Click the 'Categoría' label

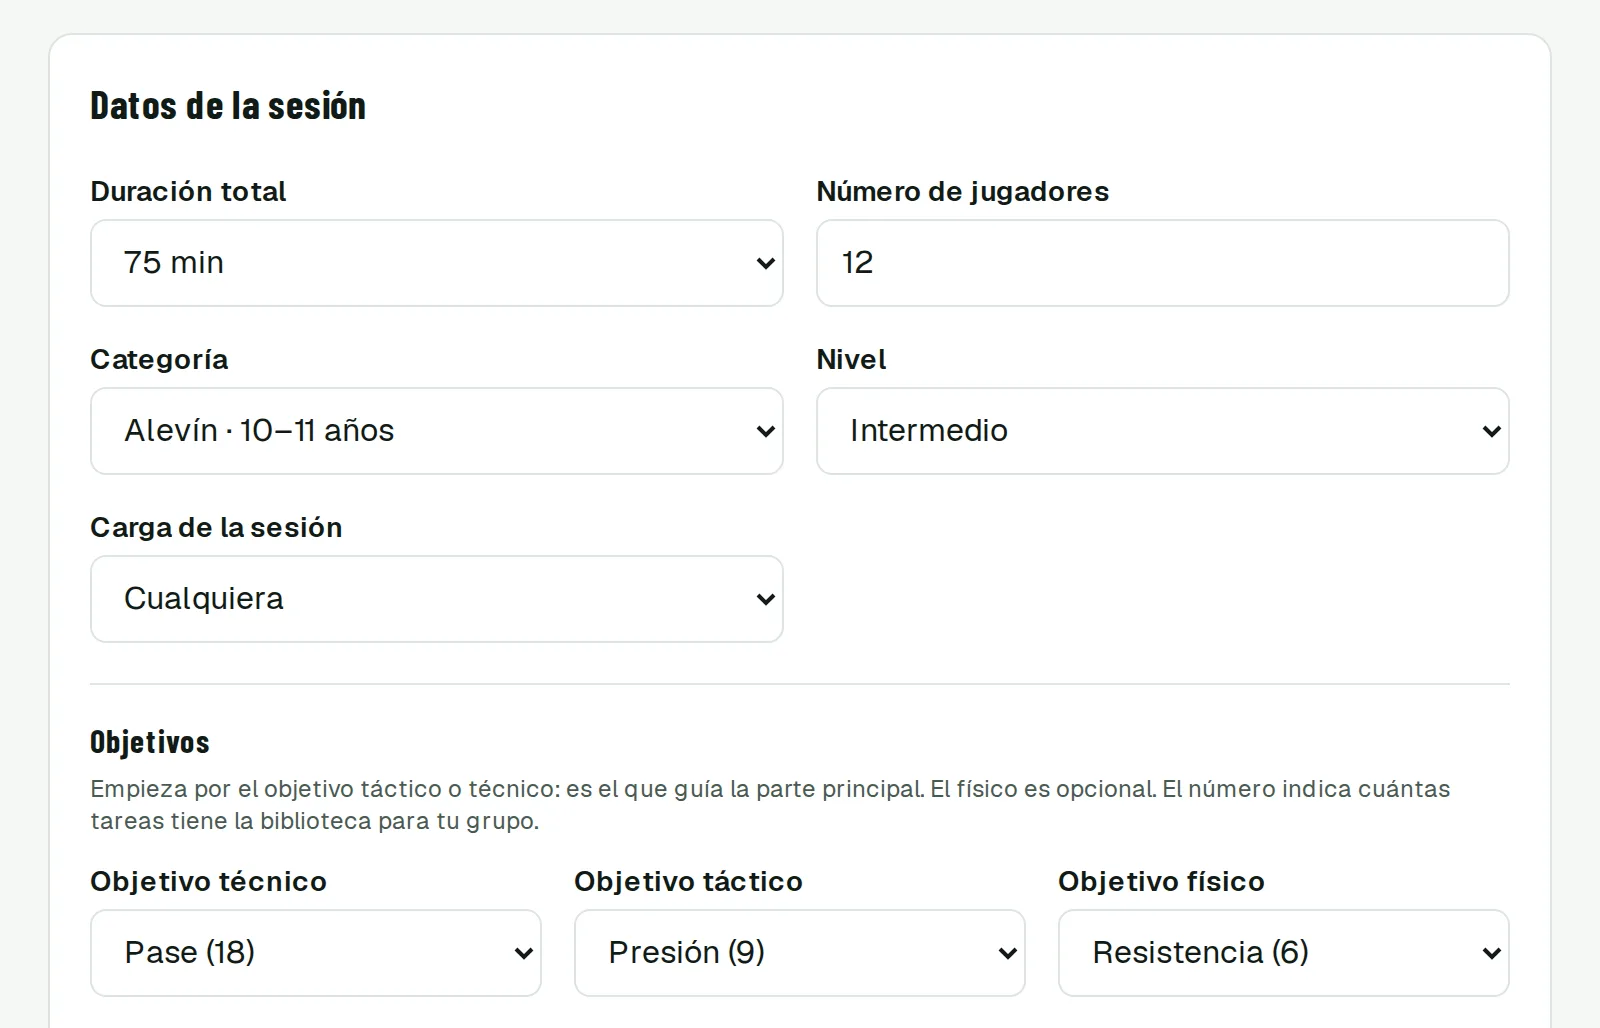coord(159,359)
